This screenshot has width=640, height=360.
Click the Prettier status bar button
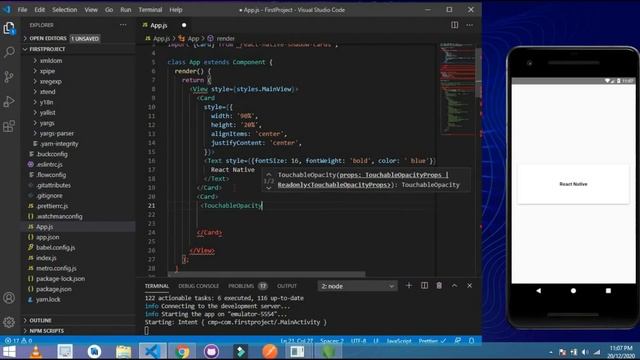coord(432,340)
